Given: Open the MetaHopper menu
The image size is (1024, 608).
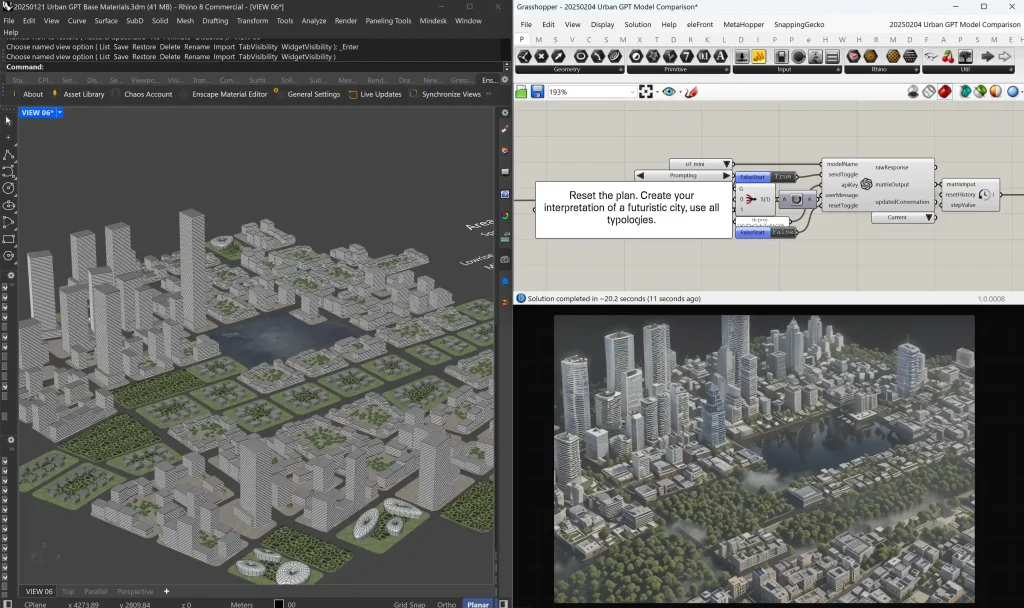Looking at the screenshot, I should 743,24.
